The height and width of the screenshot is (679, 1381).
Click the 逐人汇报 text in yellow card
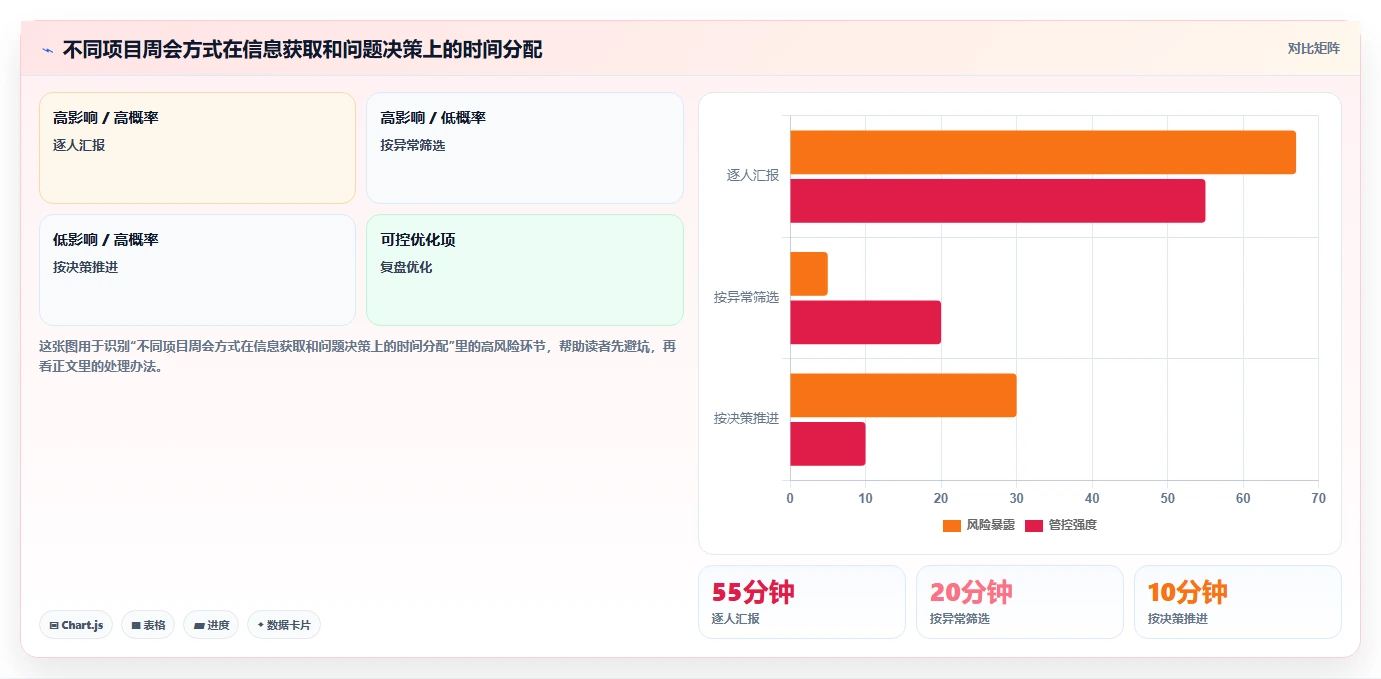click(79, 146)
